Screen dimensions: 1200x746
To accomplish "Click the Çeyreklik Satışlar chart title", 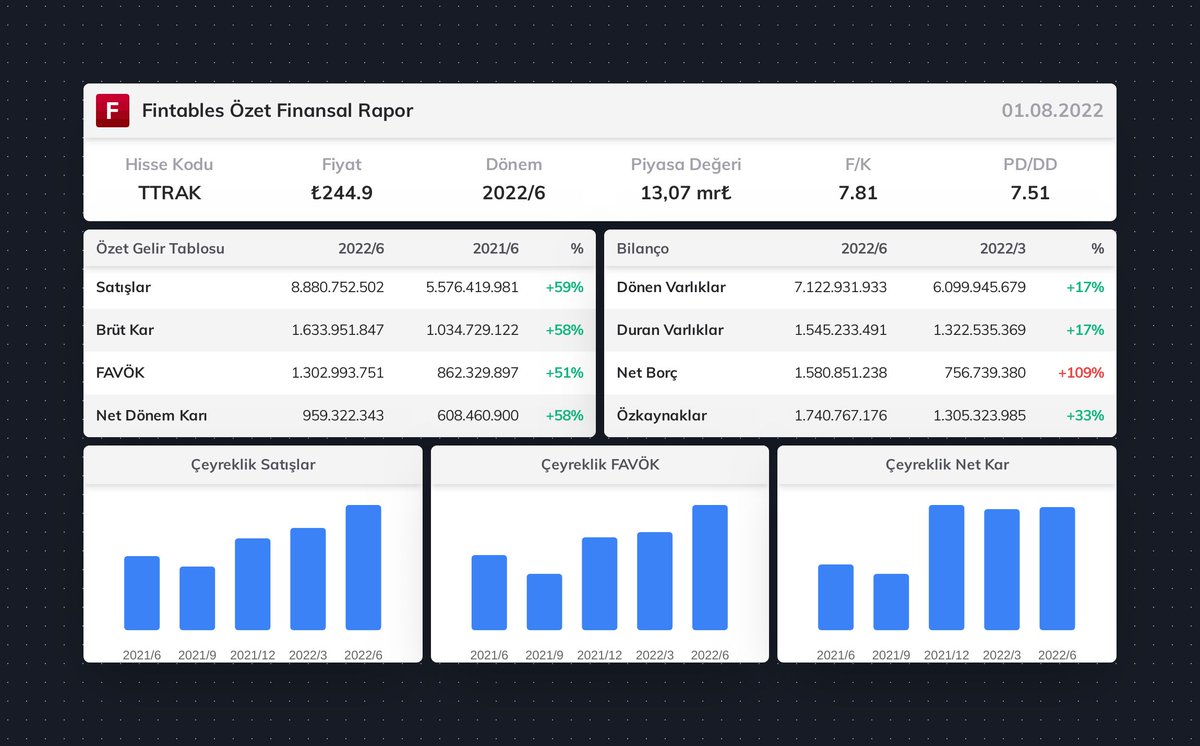I will 253,465.
